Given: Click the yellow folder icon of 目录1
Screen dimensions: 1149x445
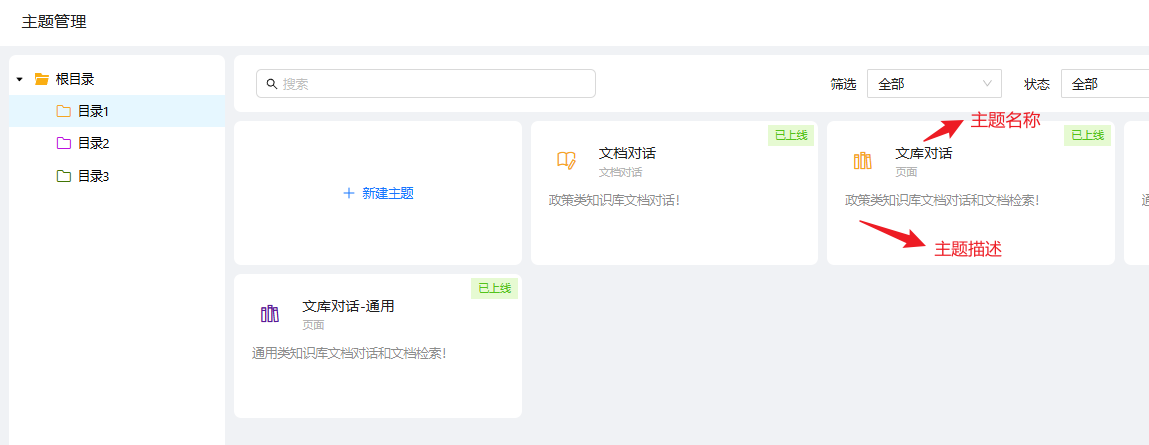Looking at the screenshot, I should click(x=64, y=111).
